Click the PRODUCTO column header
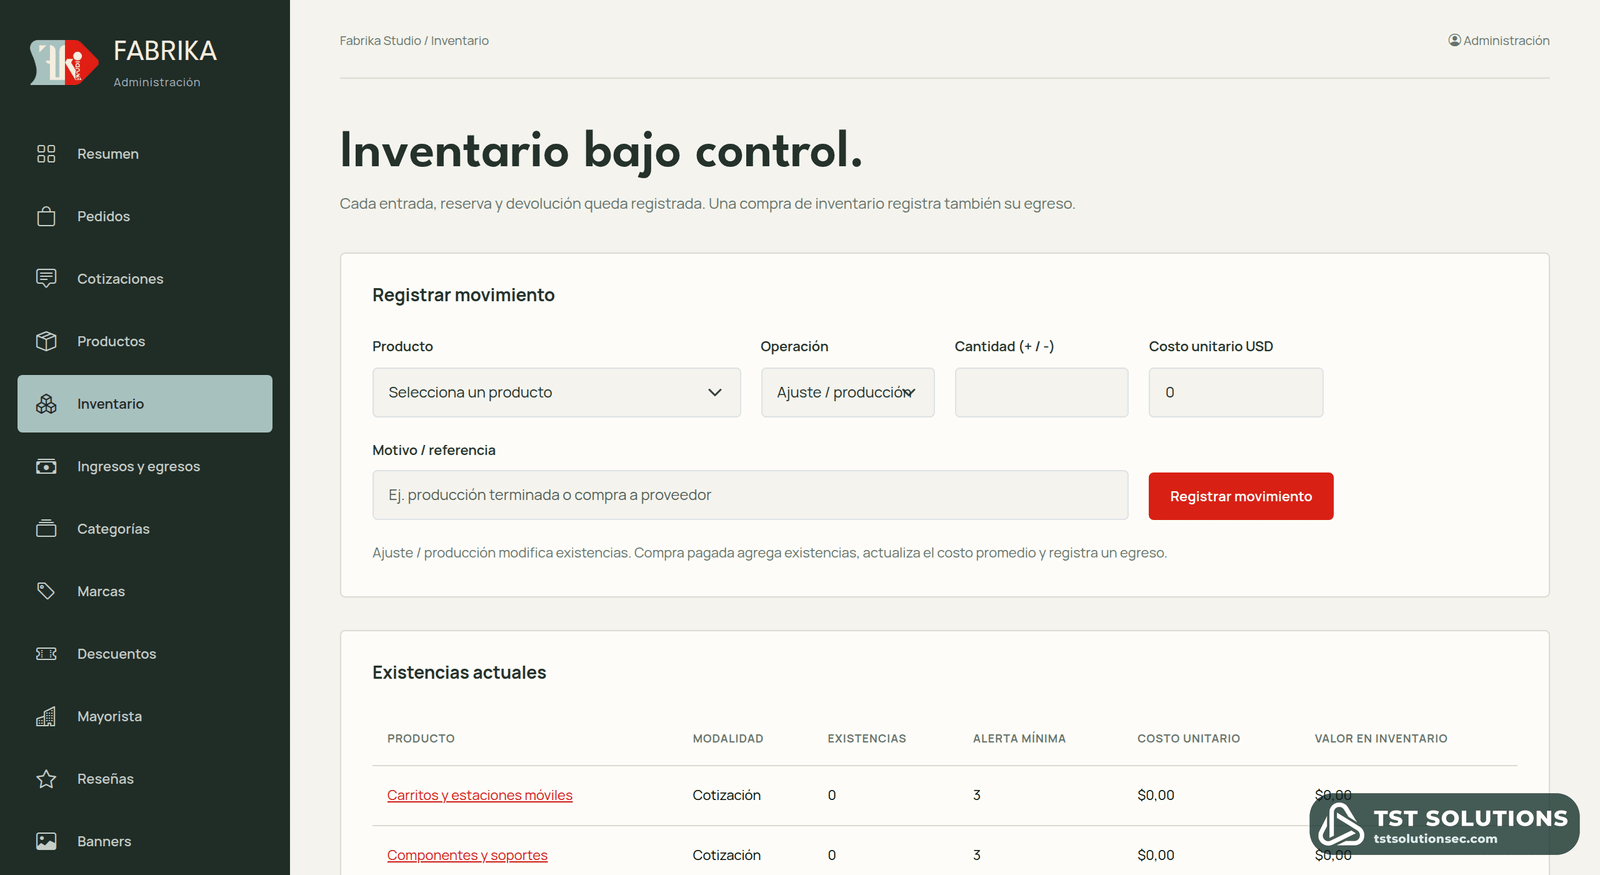Image resolution: width=1600 pixels, height=875 pixels. click(x=421, y=739)
